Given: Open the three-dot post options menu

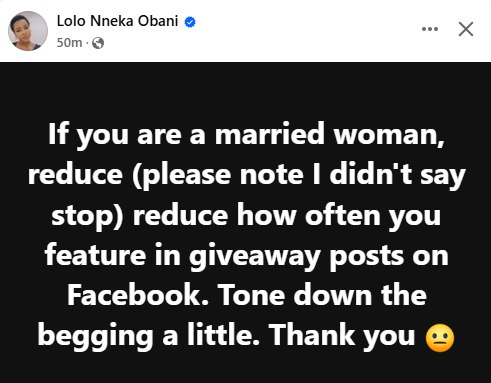Looking at the screenshot, I should 430,29.
